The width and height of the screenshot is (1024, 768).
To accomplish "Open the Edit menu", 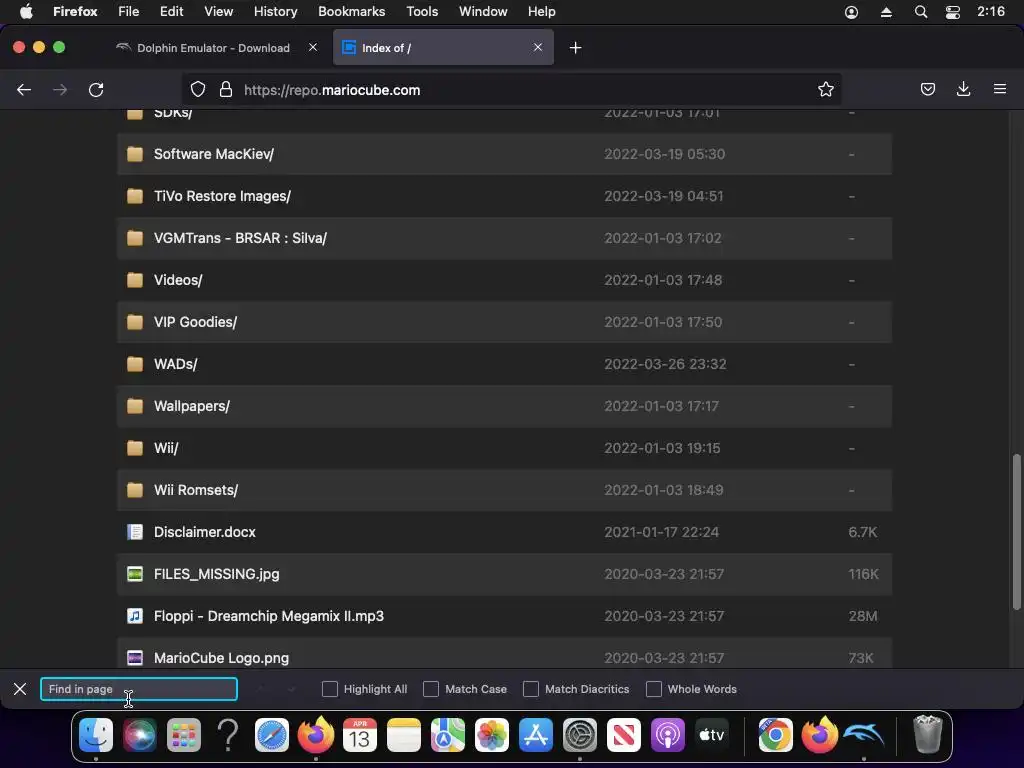I will [172, 12].
